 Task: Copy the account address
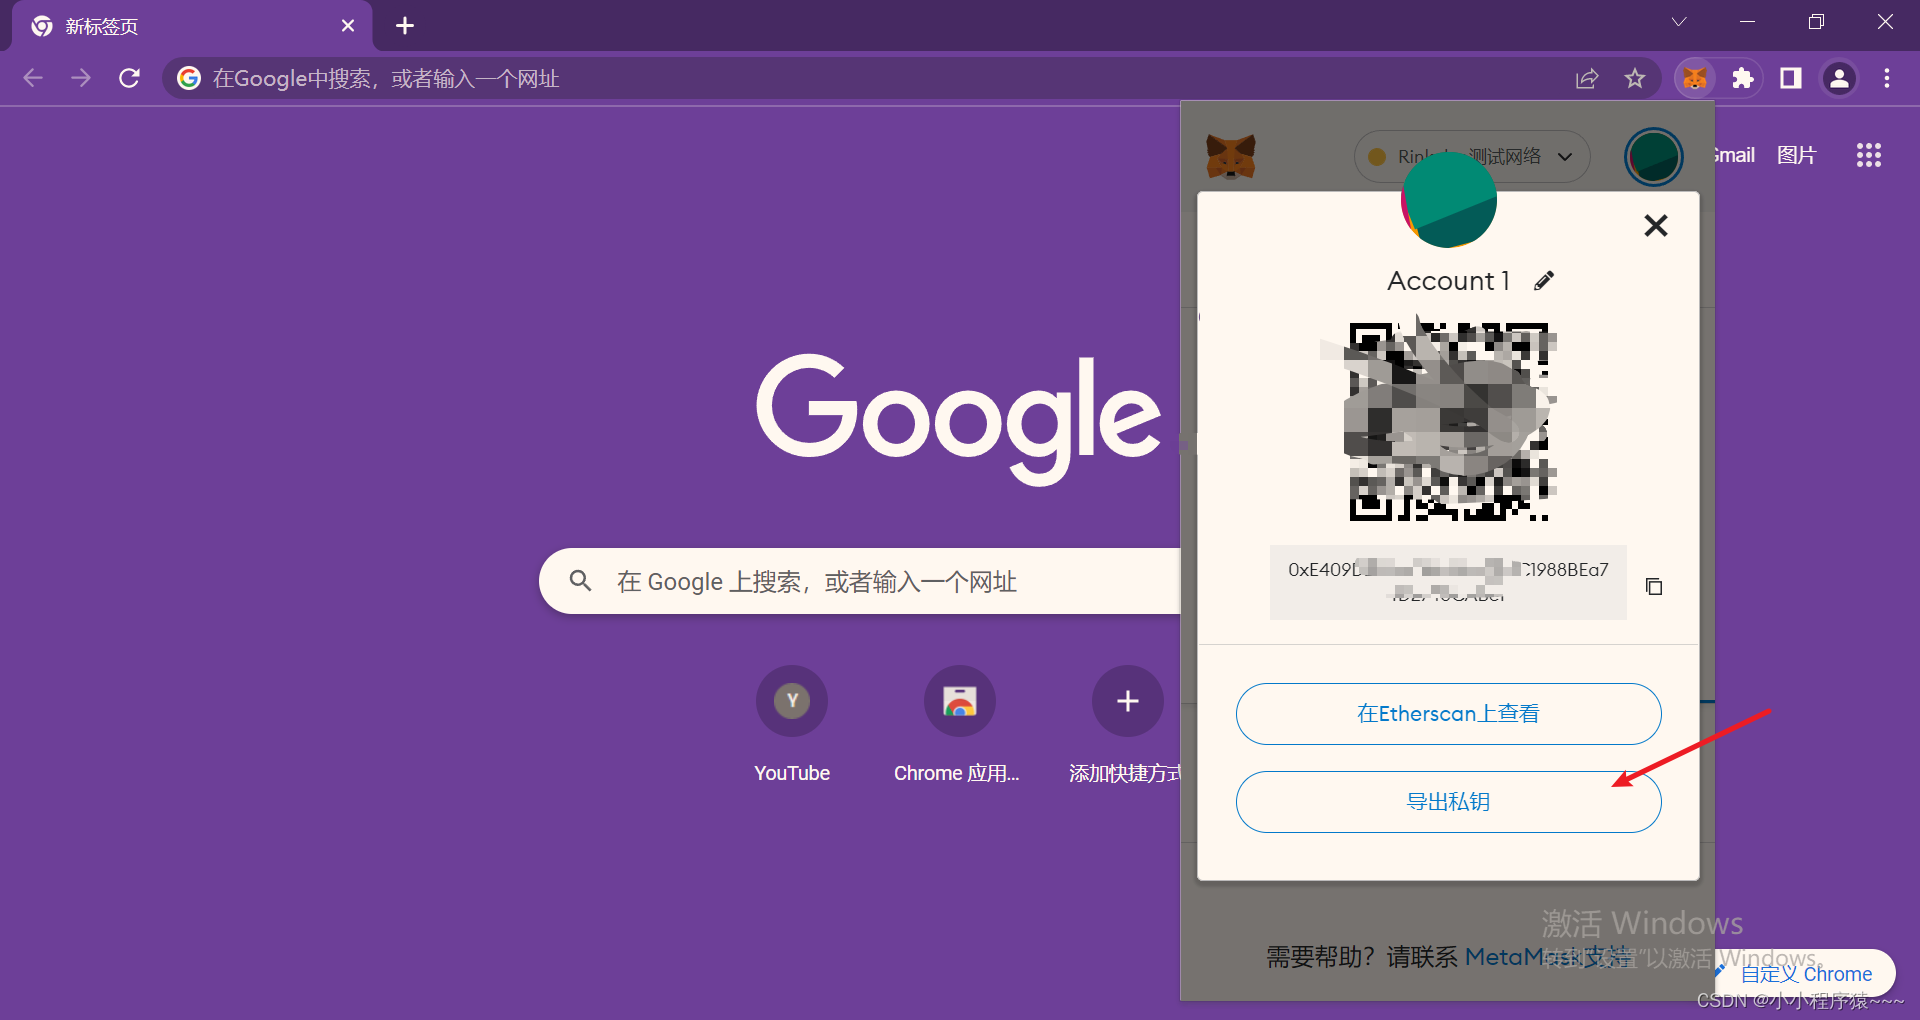pos(1654,586)
